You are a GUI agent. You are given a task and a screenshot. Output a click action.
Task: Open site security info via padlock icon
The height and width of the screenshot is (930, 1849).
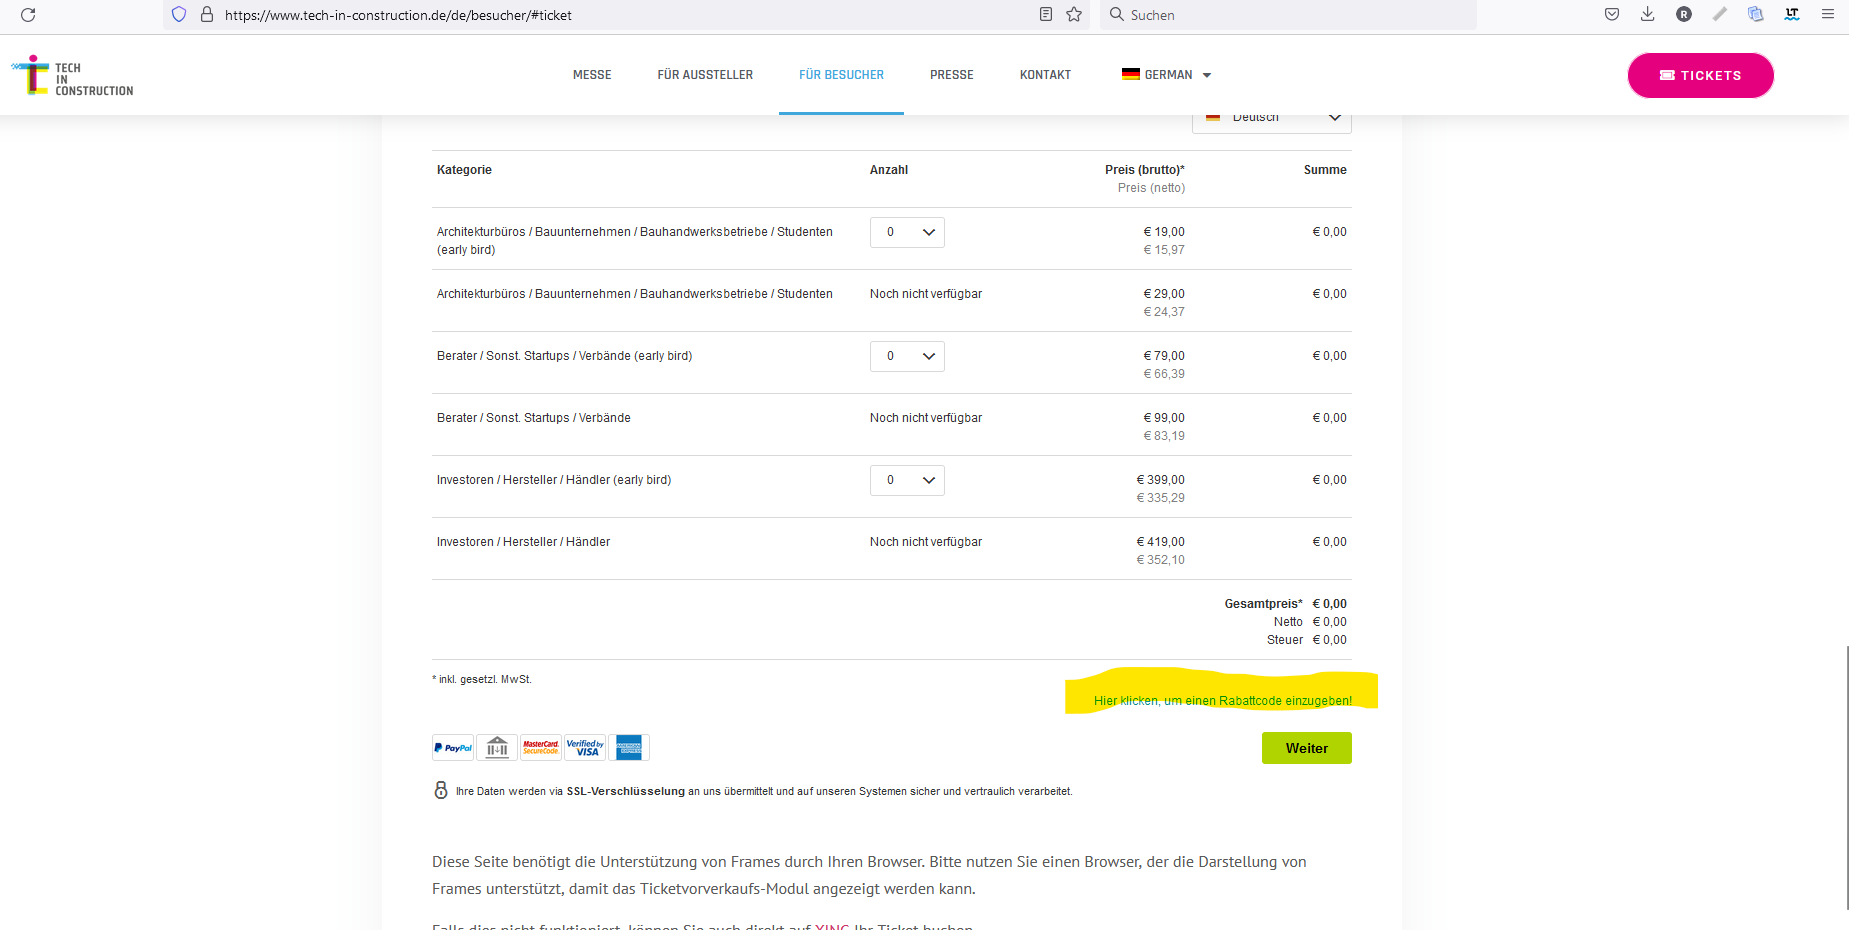207,14
